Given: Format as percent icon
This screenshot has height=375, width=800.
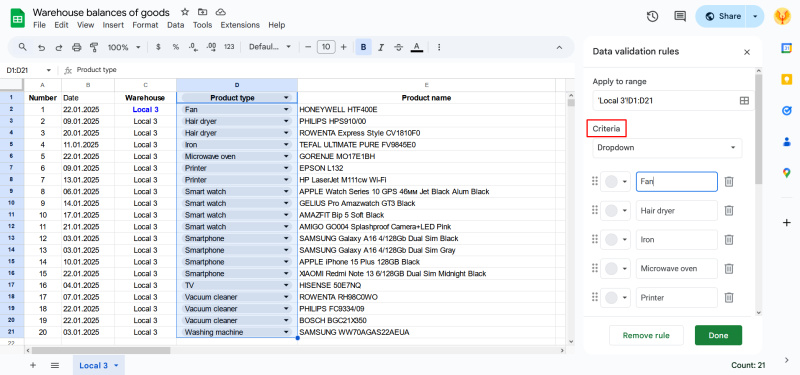Looking at the screenshot, I should pyautogui.click(x=176, y=47).
